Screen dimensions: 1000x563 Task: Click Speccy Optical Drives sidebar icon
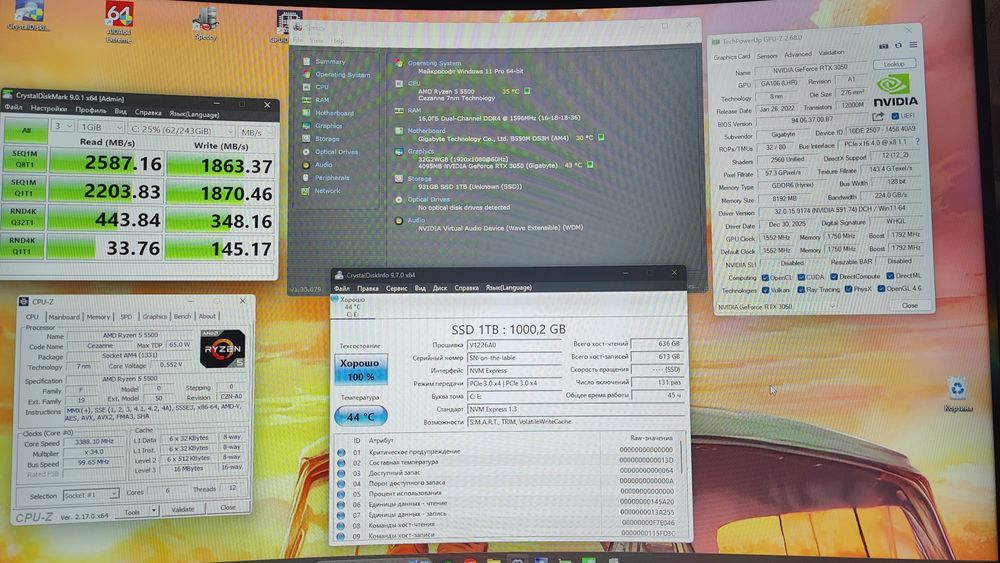point(306,152)
